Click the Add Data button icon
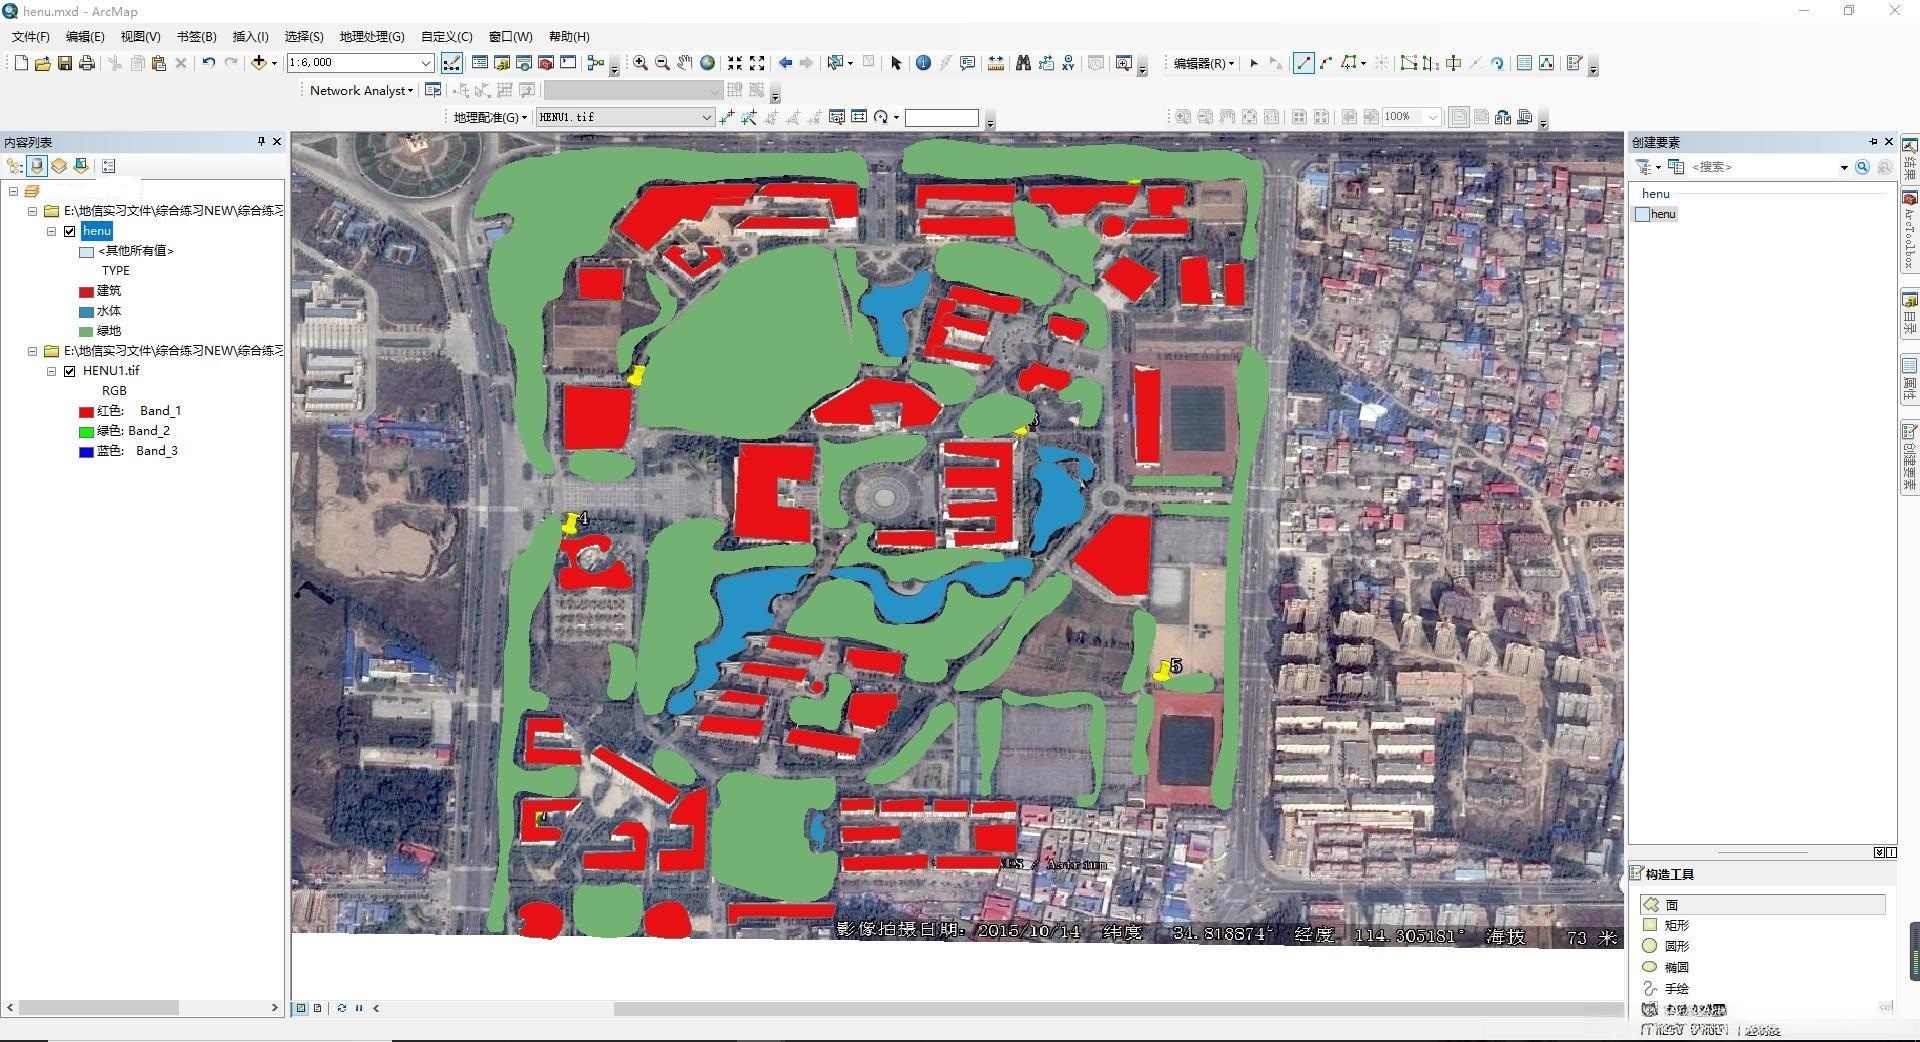The width and height of the screenshot is (1920, 1042). tap(259, 63)
